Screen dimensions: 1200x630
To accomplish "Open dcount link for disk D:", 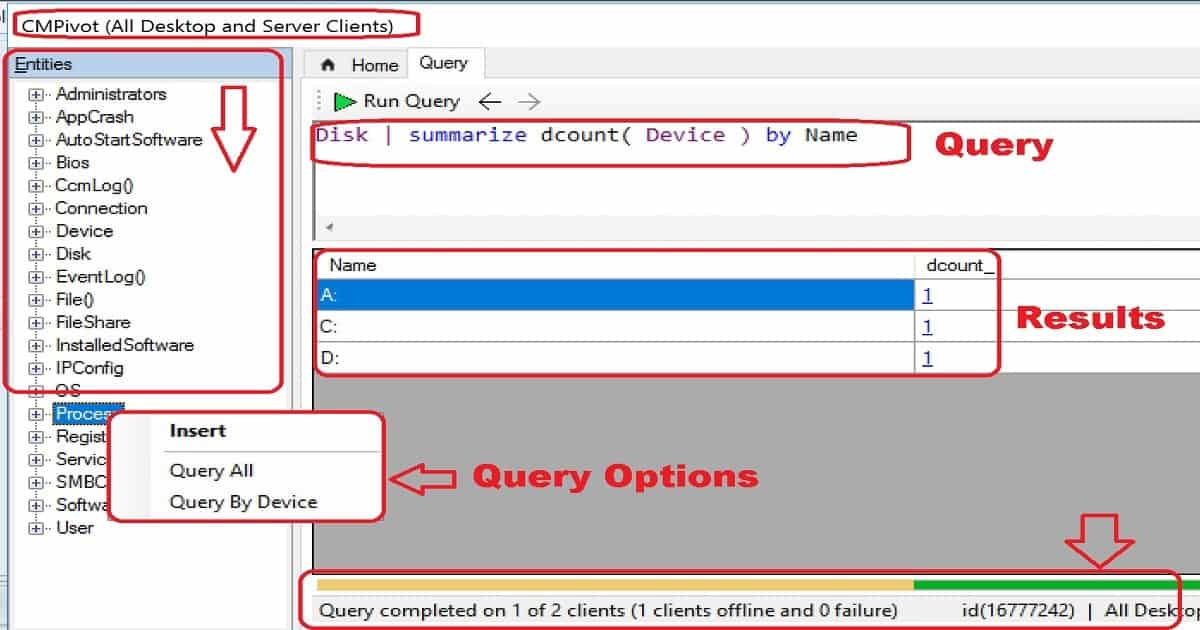I will [x=927, y=358].
